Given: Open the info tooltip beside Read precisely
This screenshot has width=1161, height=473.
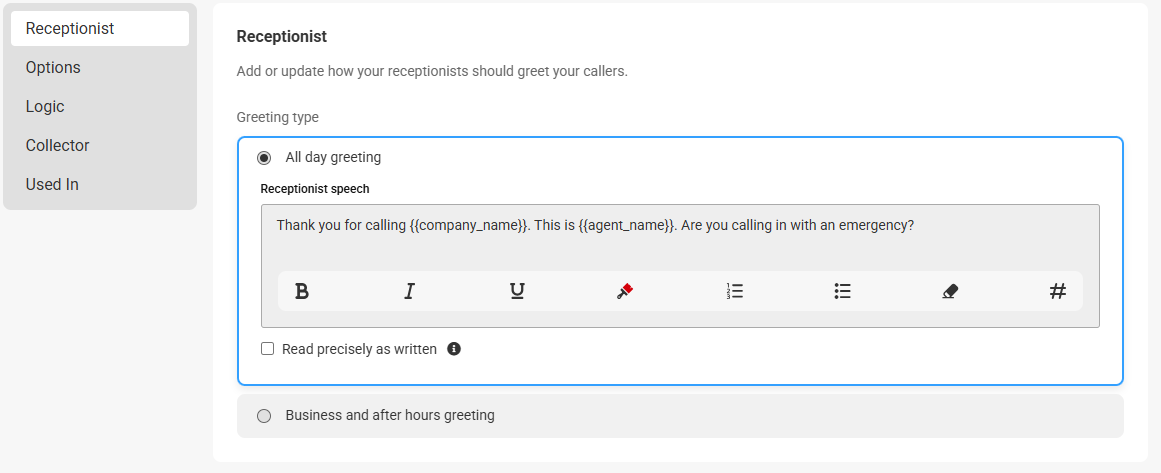Looking at the screenshot, I should [454, 349].
